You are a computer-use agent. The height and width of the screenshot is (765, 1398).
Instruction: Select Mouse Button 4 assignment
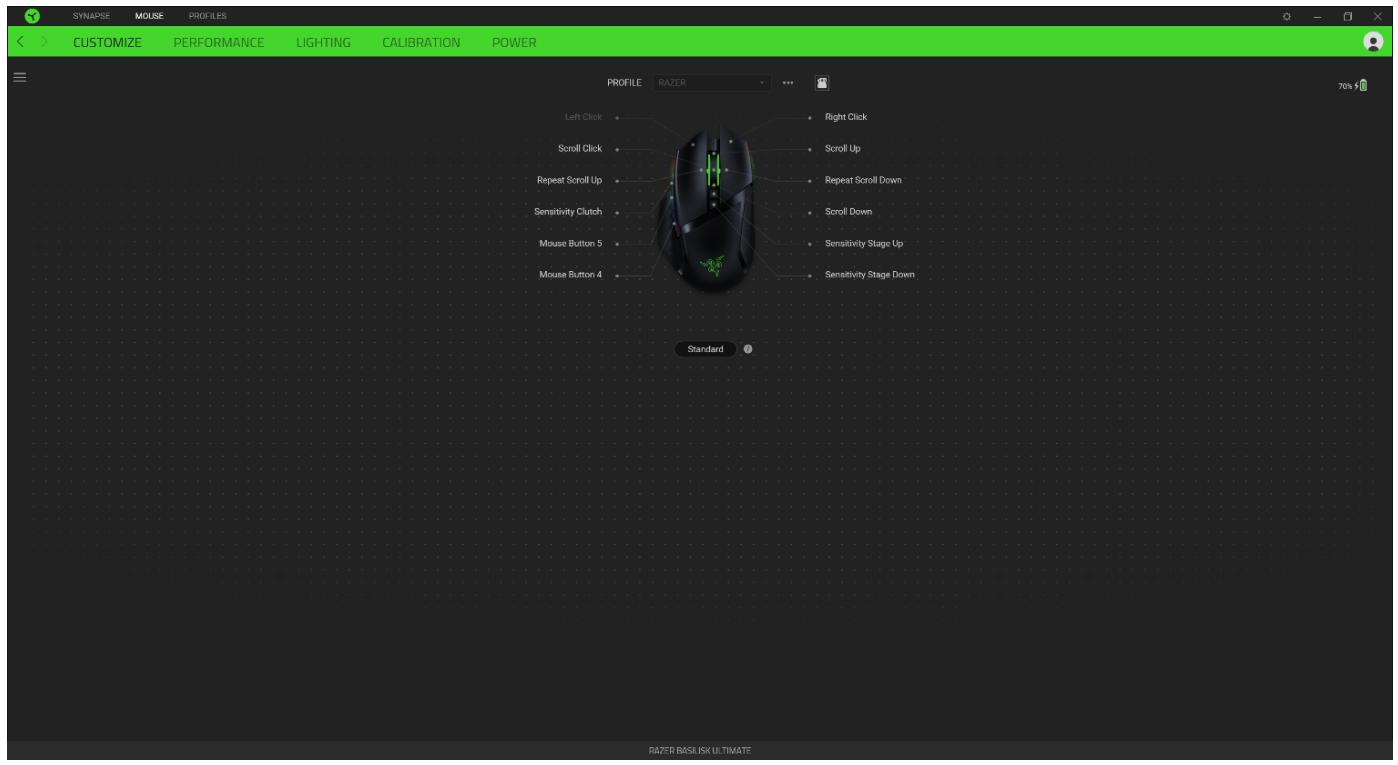click(571, 274)
